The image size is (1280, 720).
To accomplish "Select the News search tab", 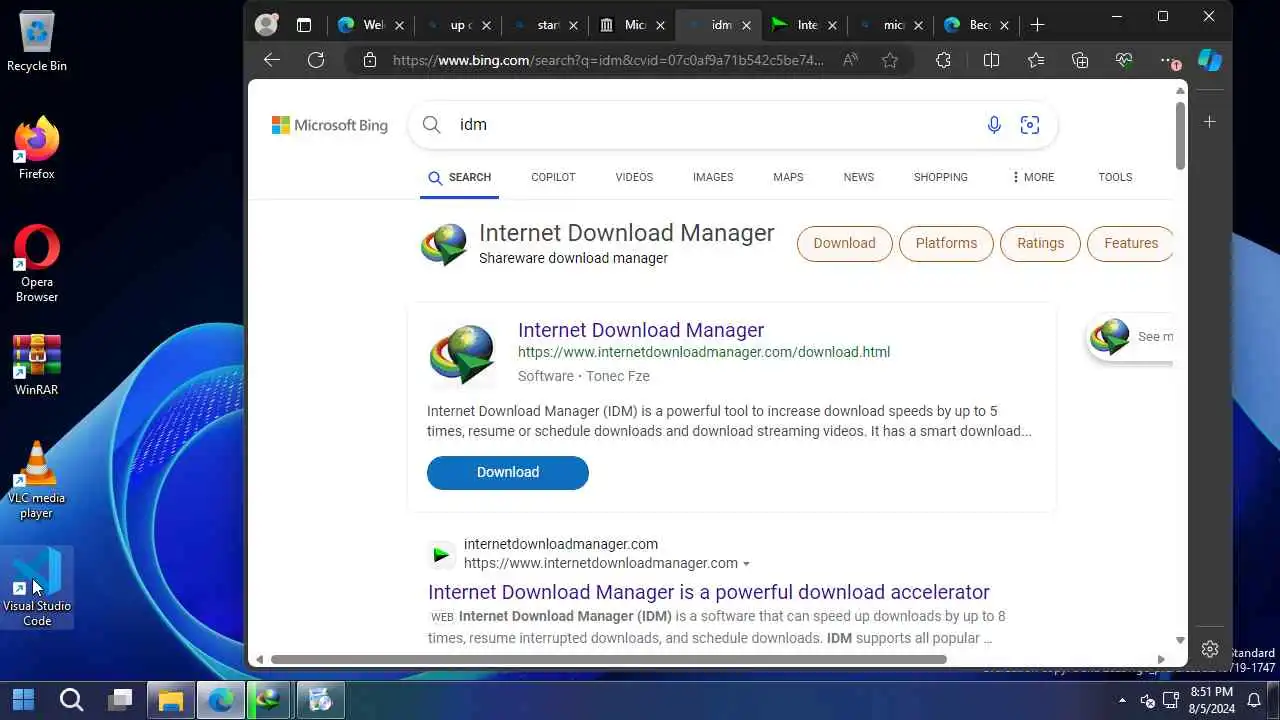I will tap(858, 177).
